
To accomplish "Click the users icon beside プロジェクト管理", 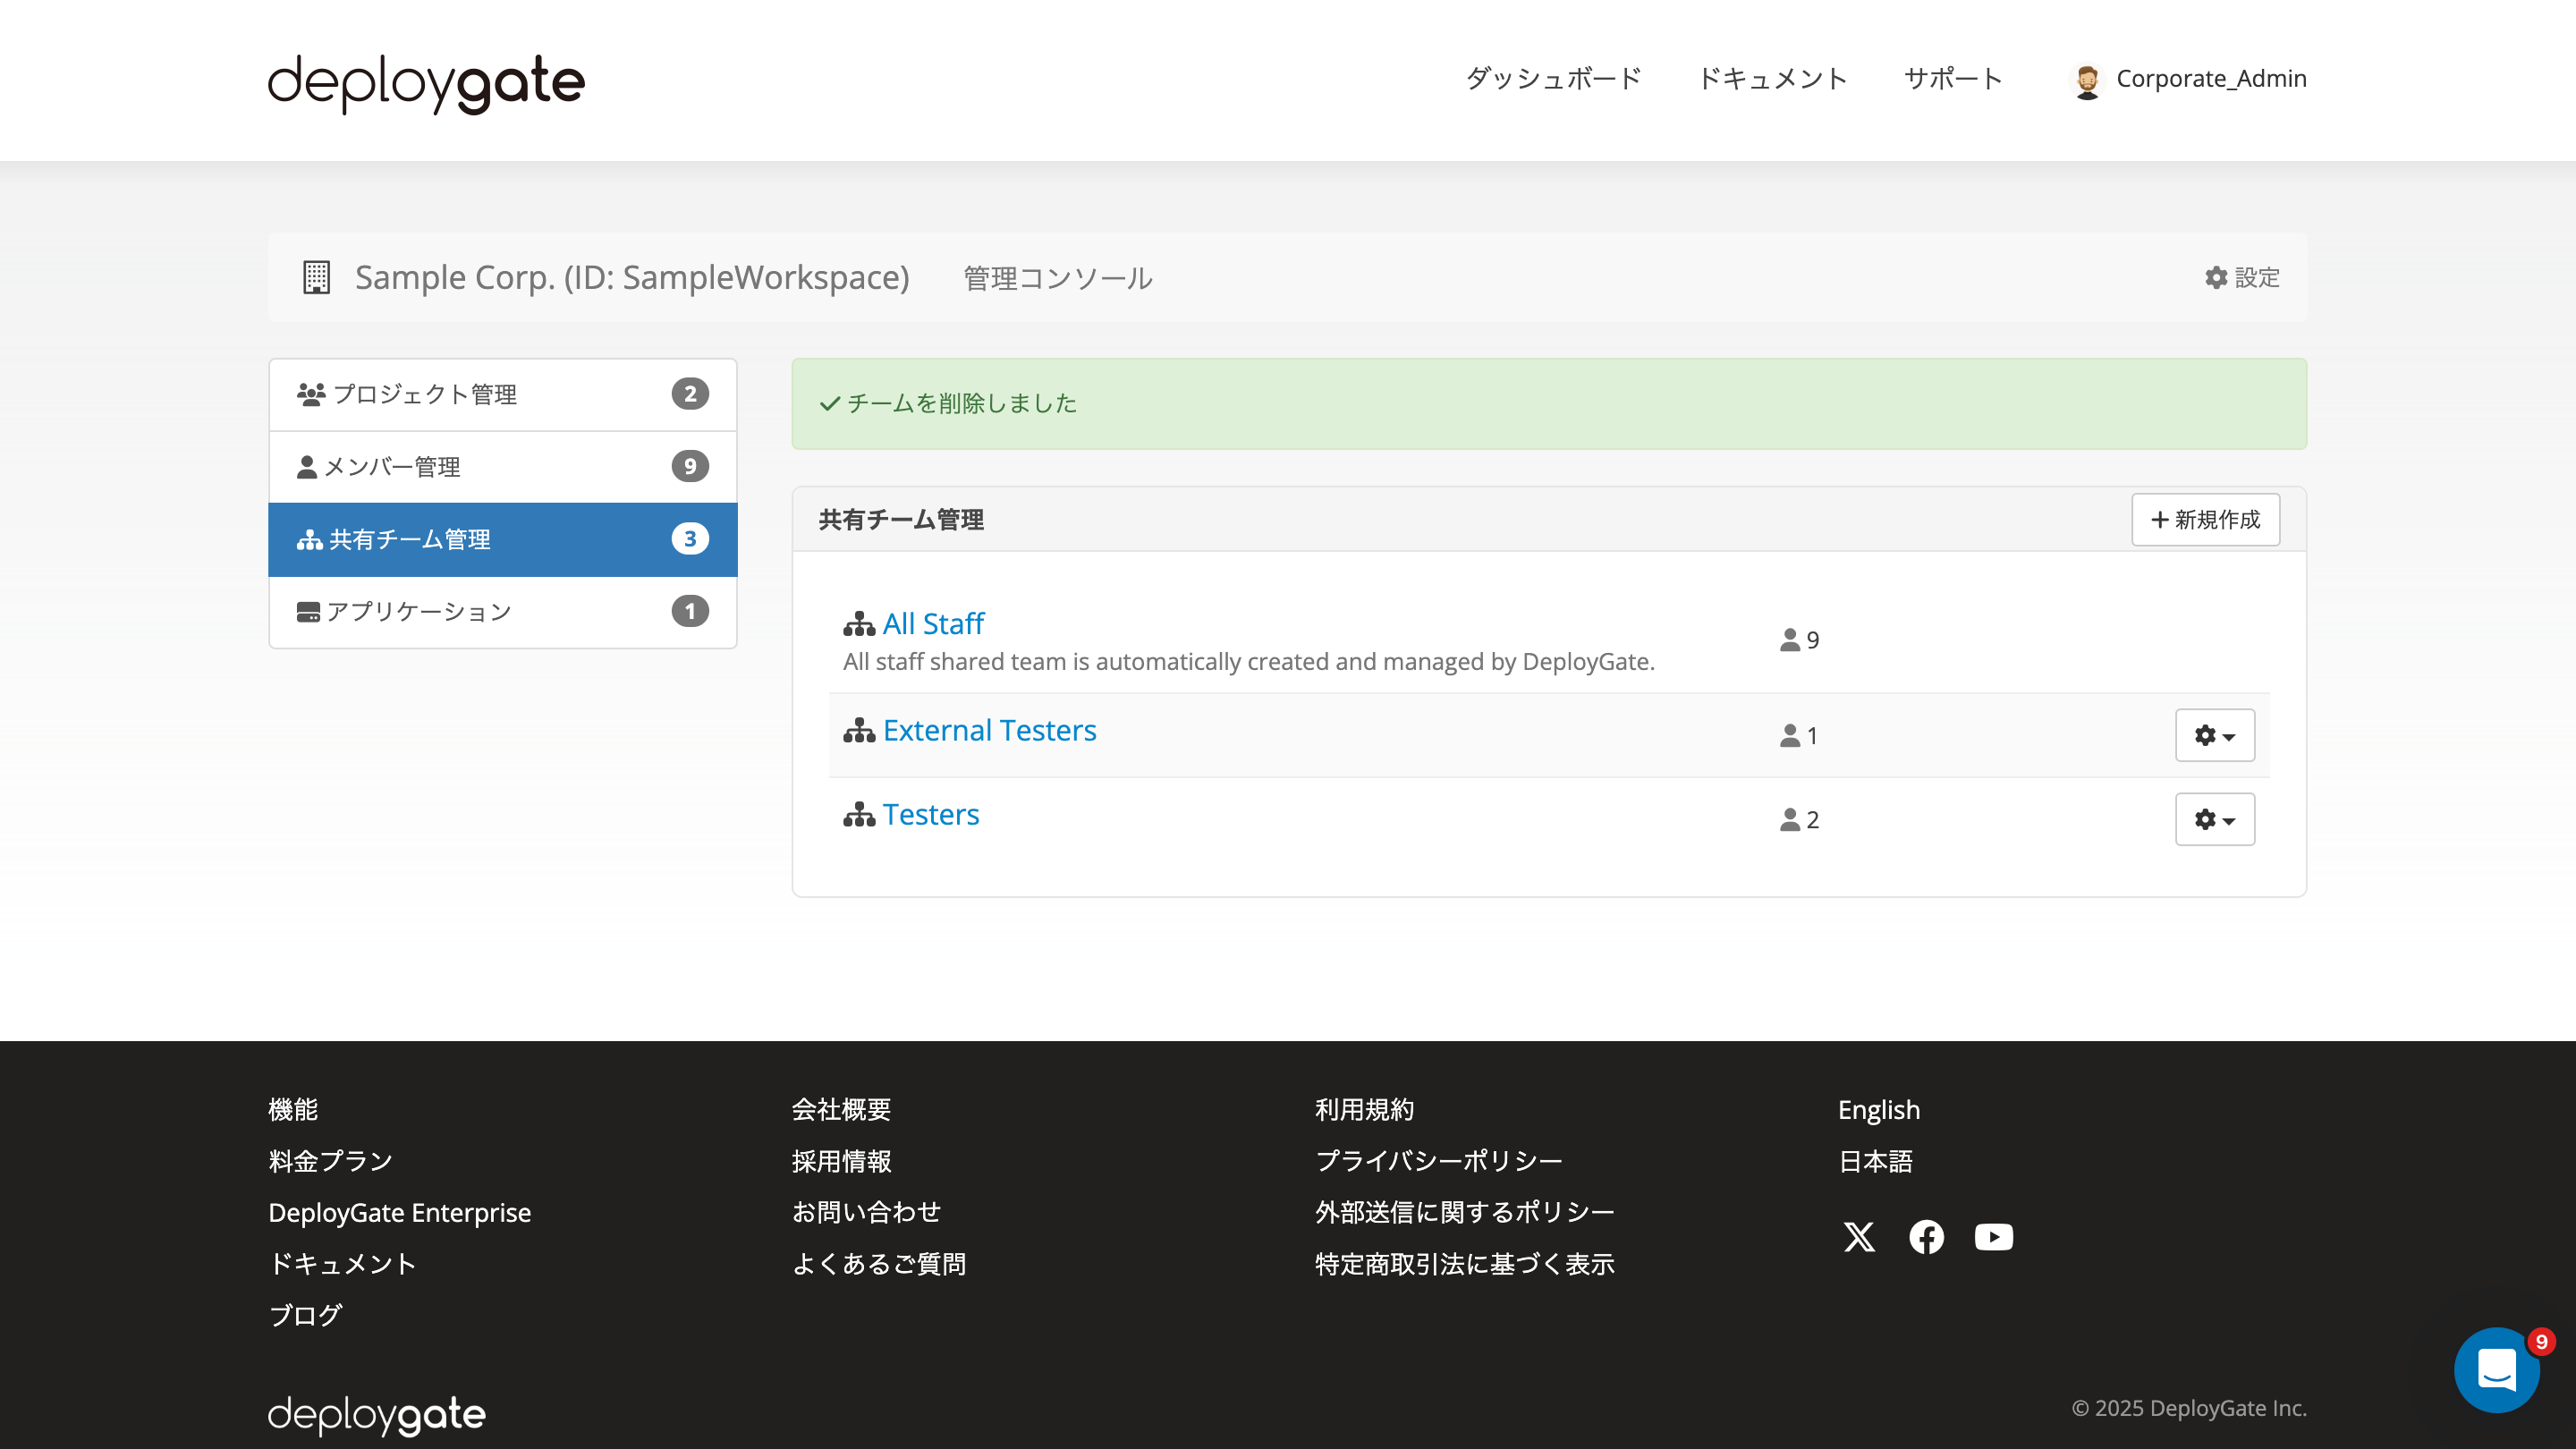I will point(311,394).
